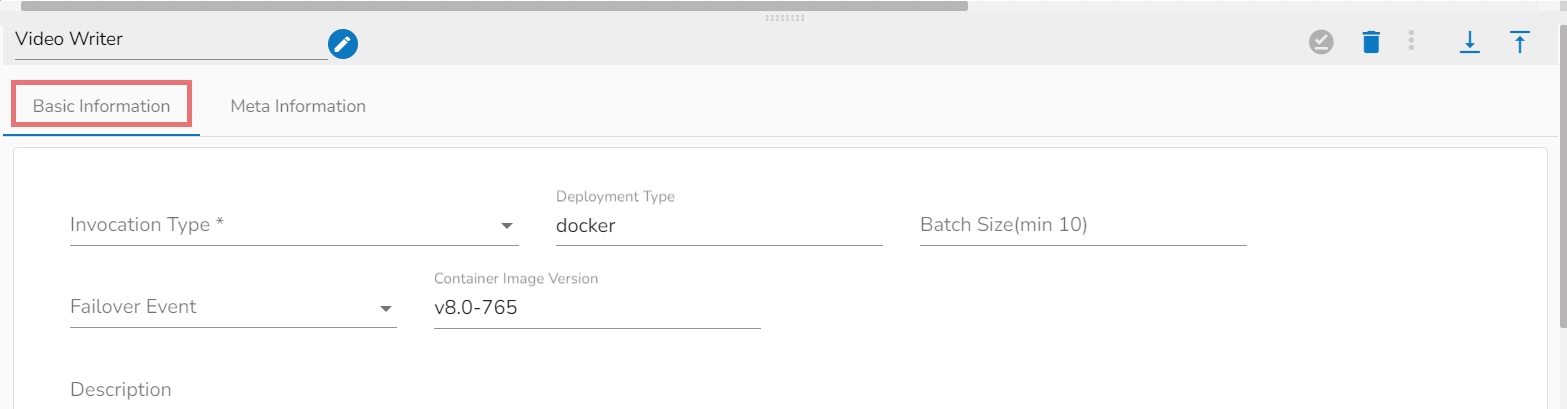Delete the component with trash icon
The height and width of the screenshot is (409, 1567).
point(1371,42)
